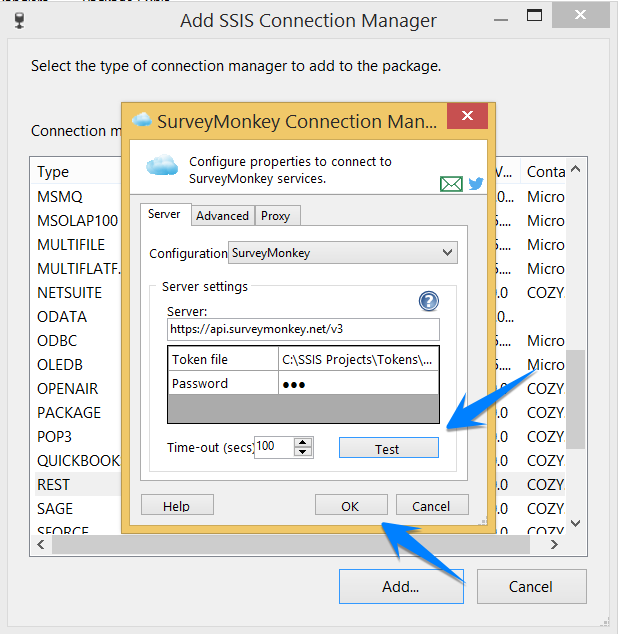Click the horizontal scrollbar thumb

point(291,545)
